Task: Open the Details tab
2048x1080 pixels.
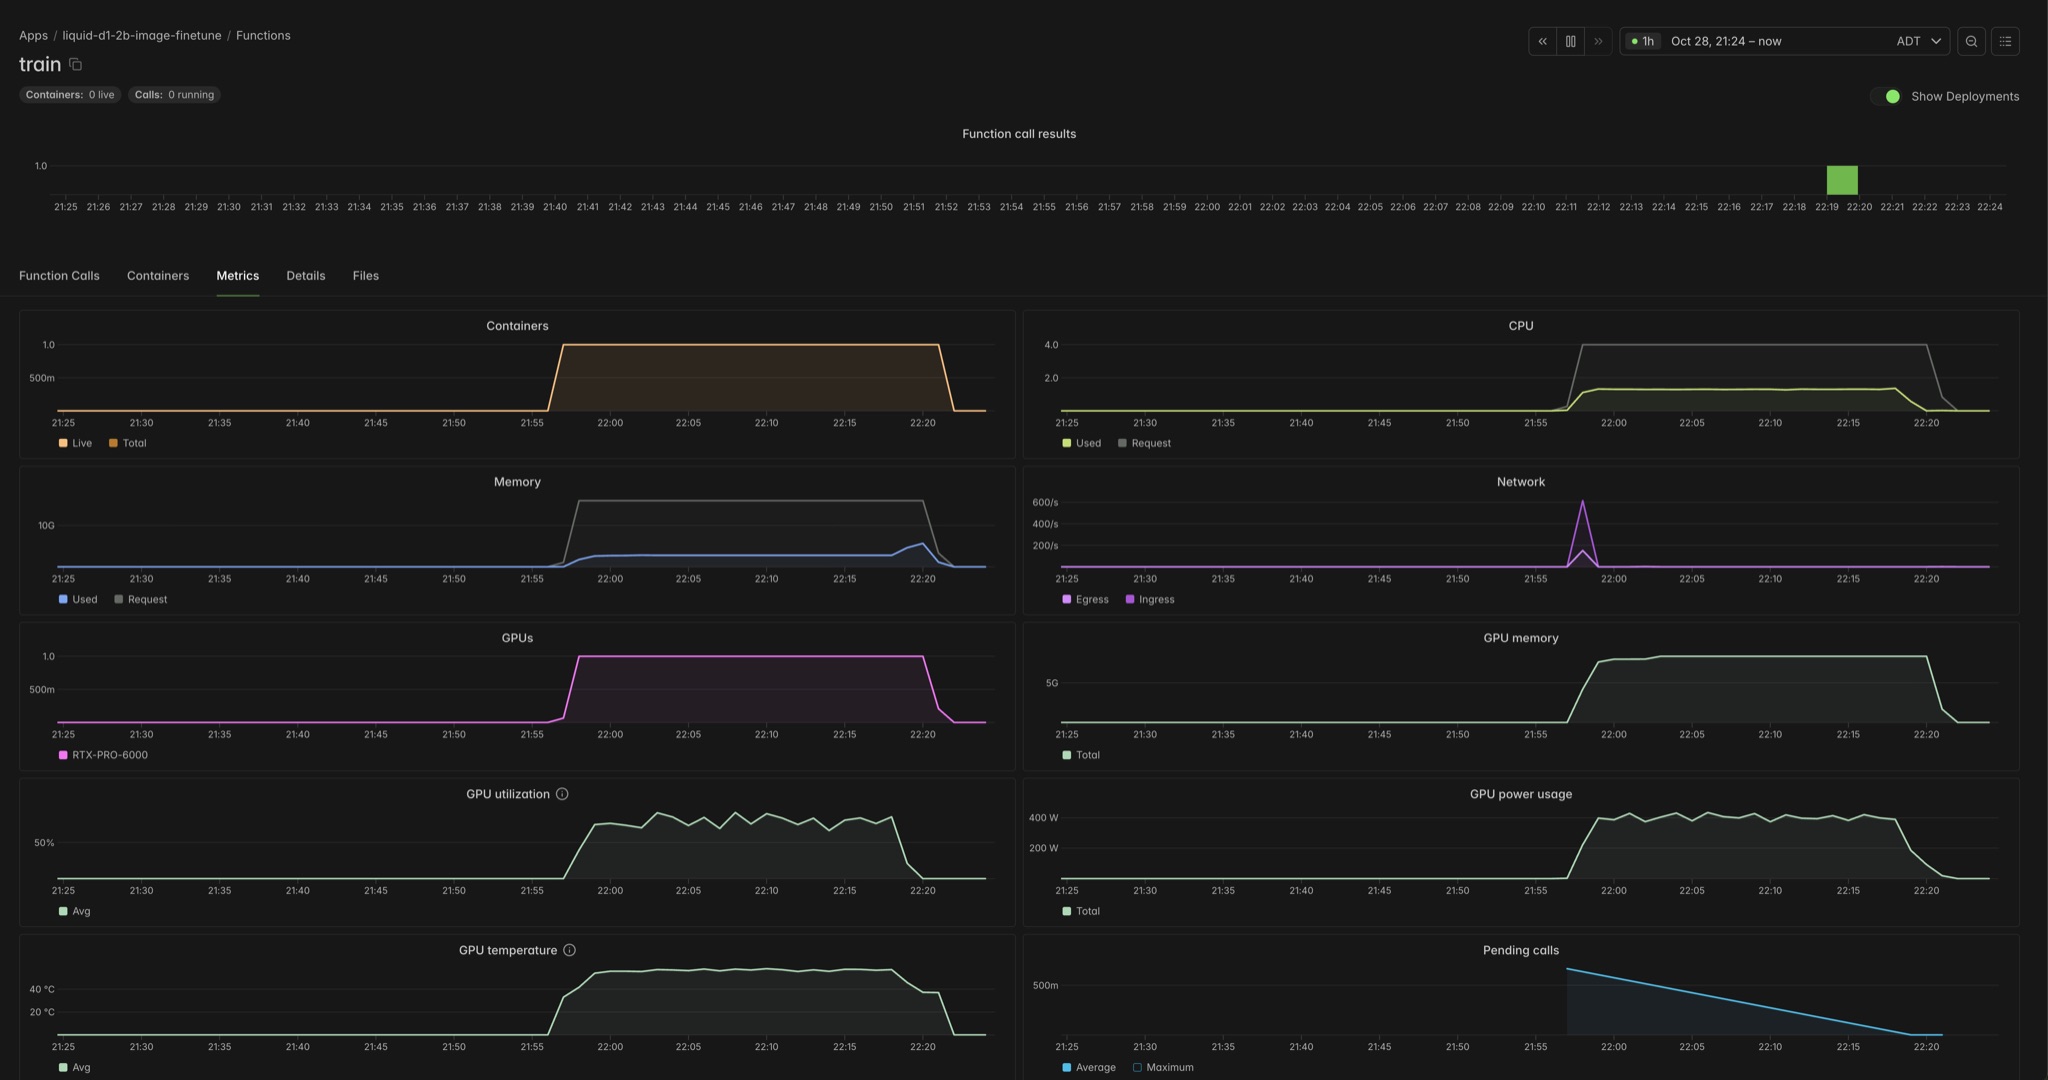Action: click(306, 276)
